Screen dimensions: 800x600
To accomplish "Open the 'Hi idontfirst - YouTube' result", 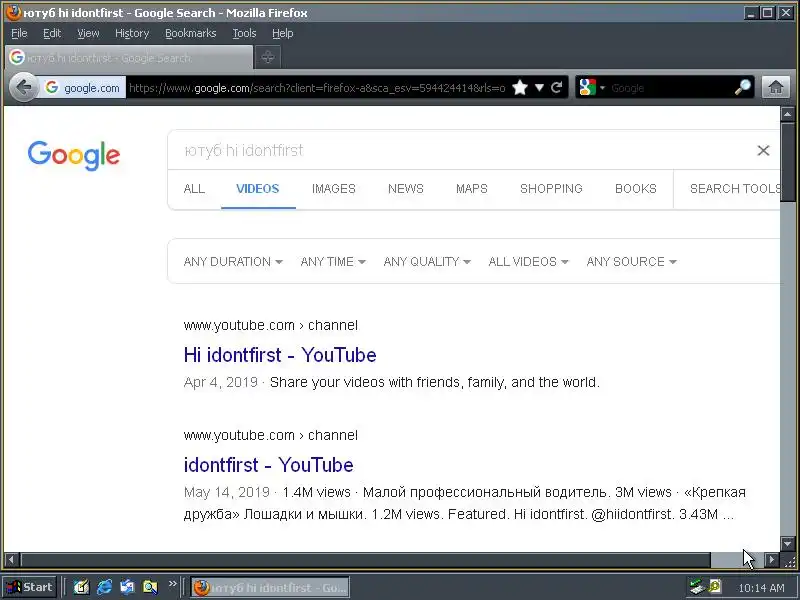I will [x=280, y=355].
